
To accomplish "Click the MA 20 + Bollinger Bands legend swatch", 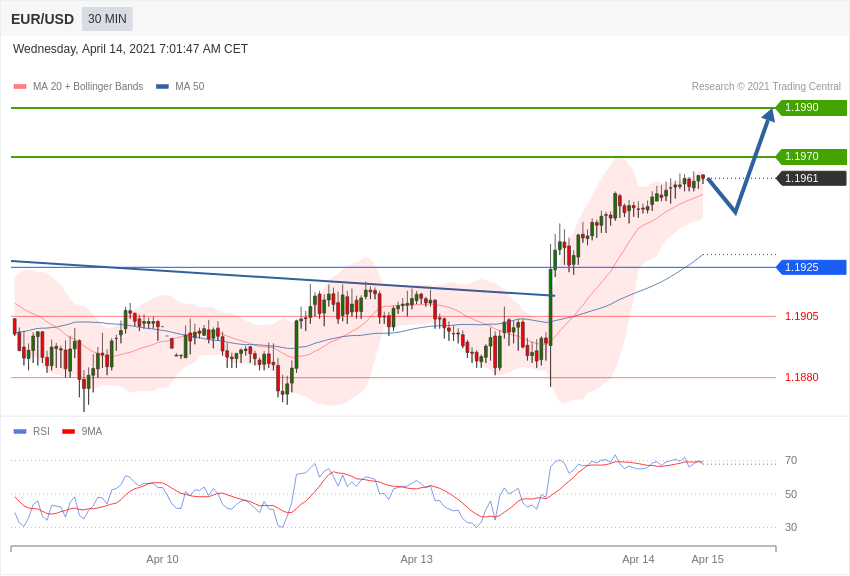I will click(x=20, y=87).
